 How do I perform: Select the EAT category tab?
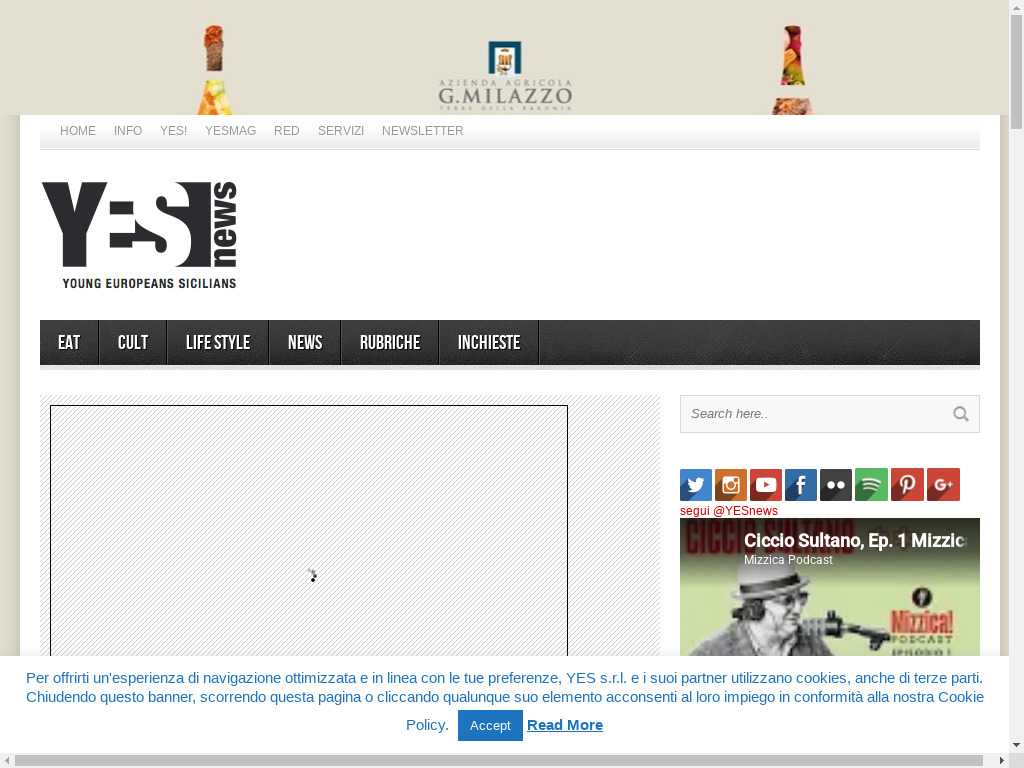tap(69, 342)
